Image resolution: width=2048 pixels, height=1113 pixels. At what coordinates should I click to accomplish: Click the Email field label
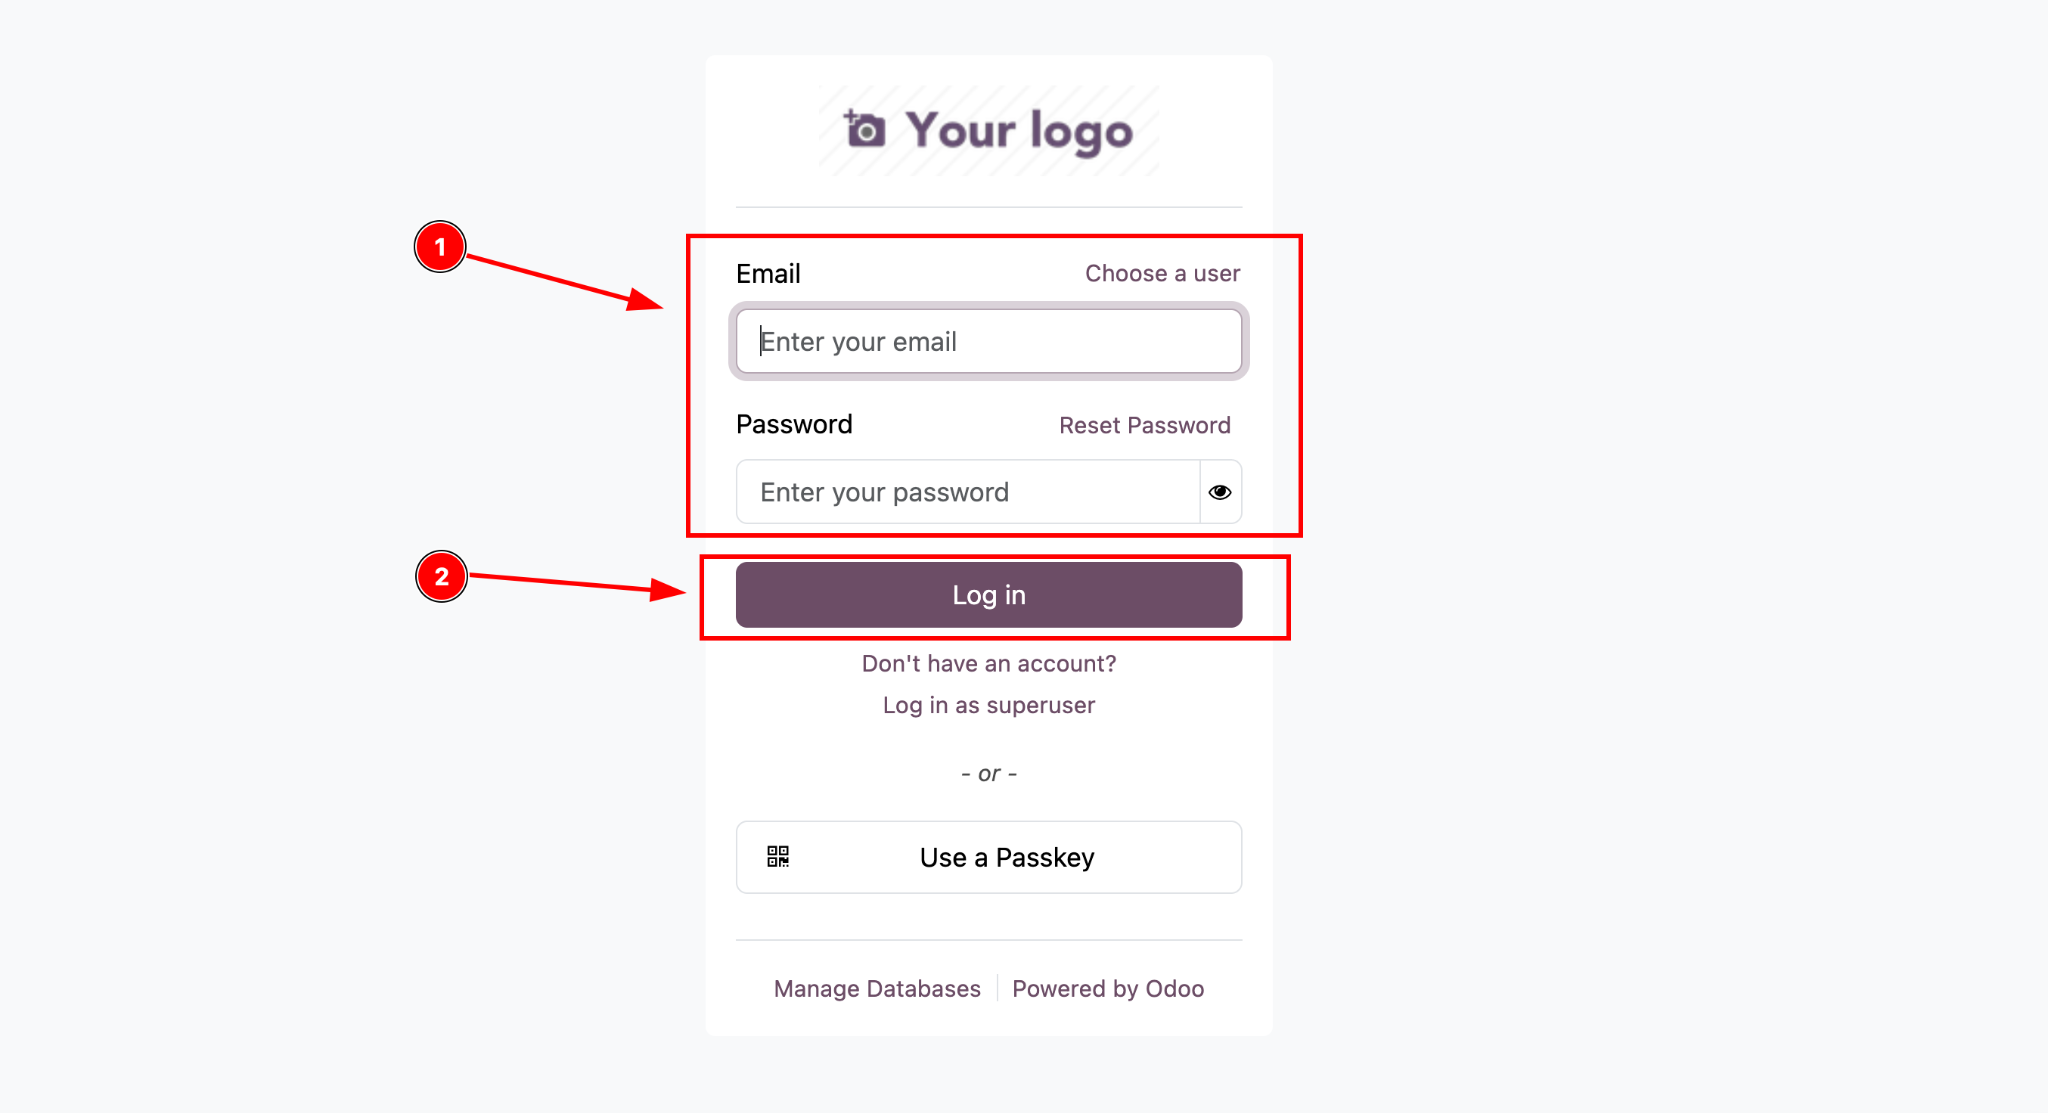pos(768,273)
